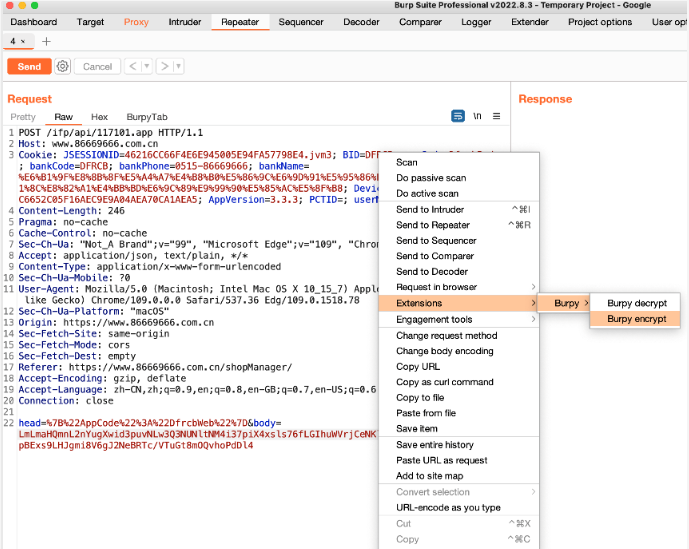Screen dimensions: 689x549
Task: Click the POST /ifp/api/117101.app request line
Action: 111,133
